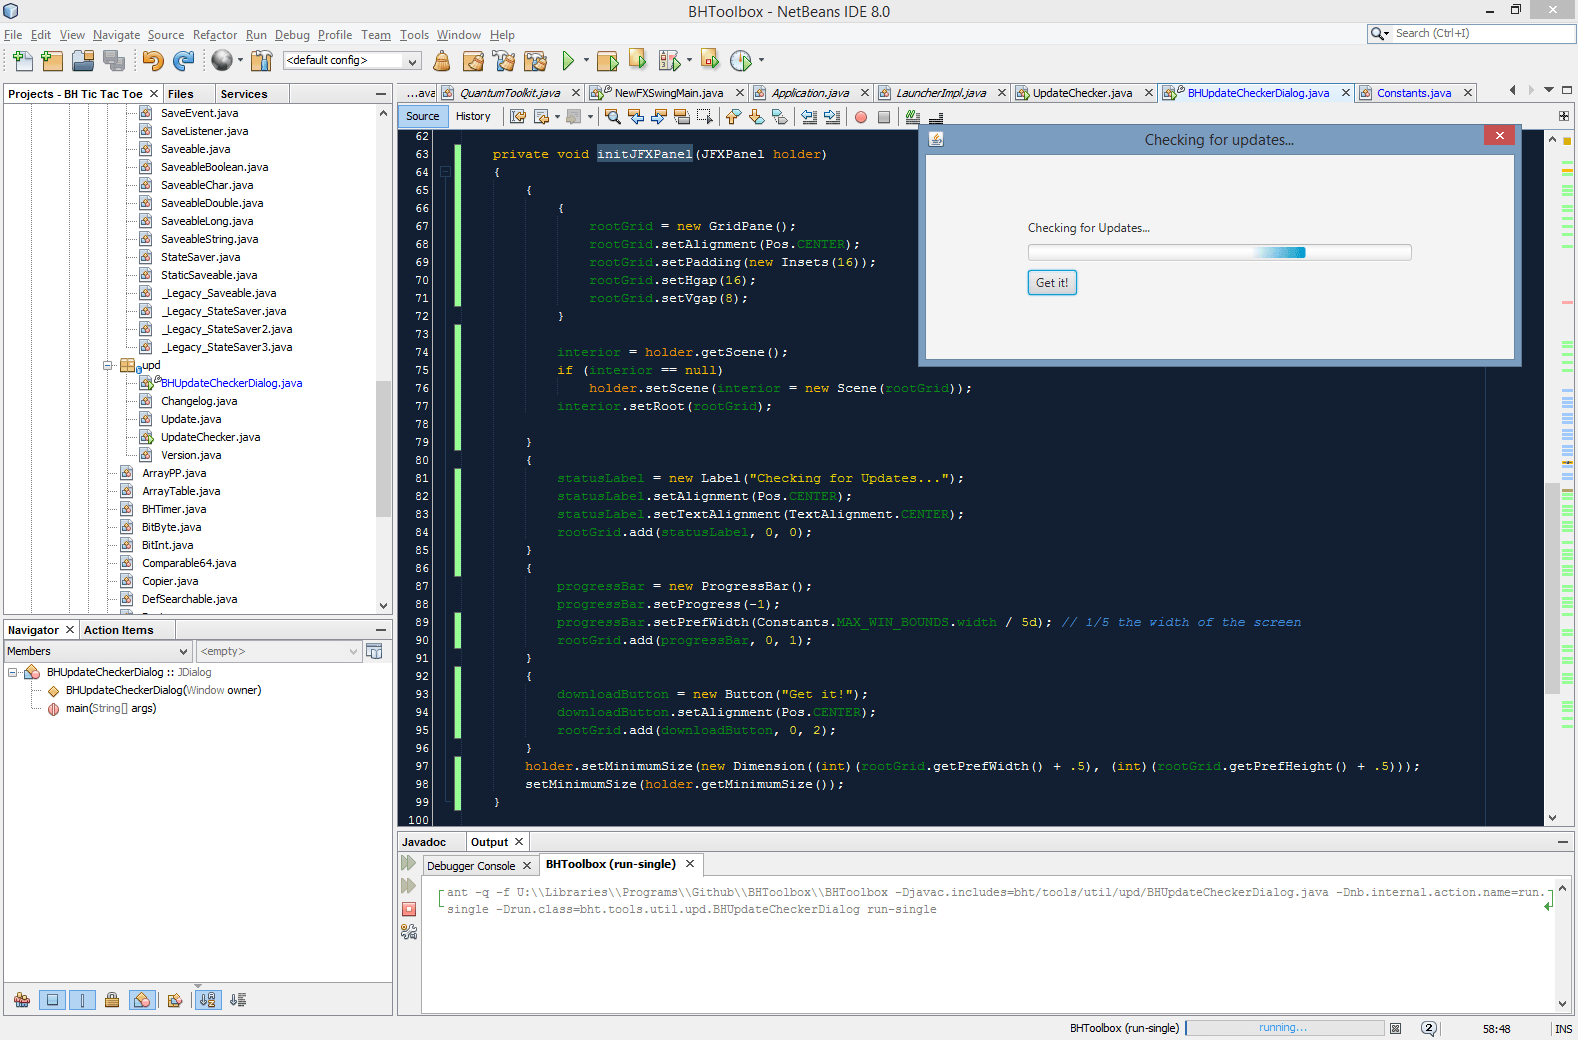Toggle Sort by Name in Navigator

(x=208, y=1000)
